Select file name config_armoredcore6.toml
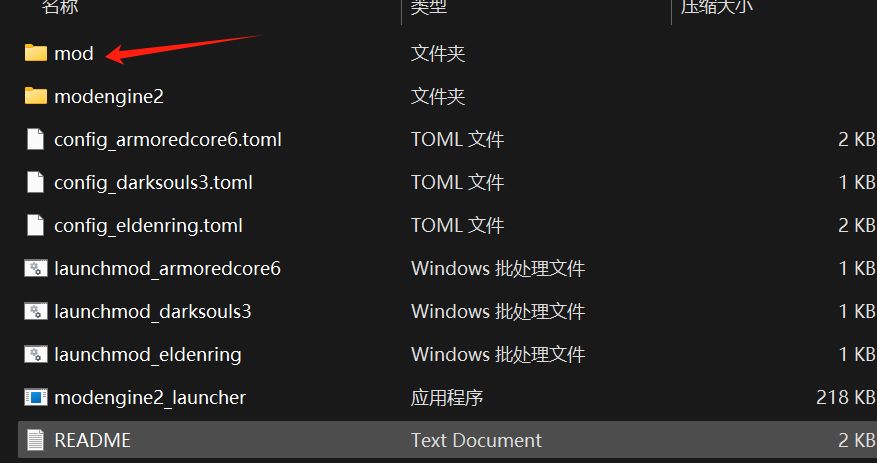The width and height of the screenshot is (877, 463). [168, 140]
